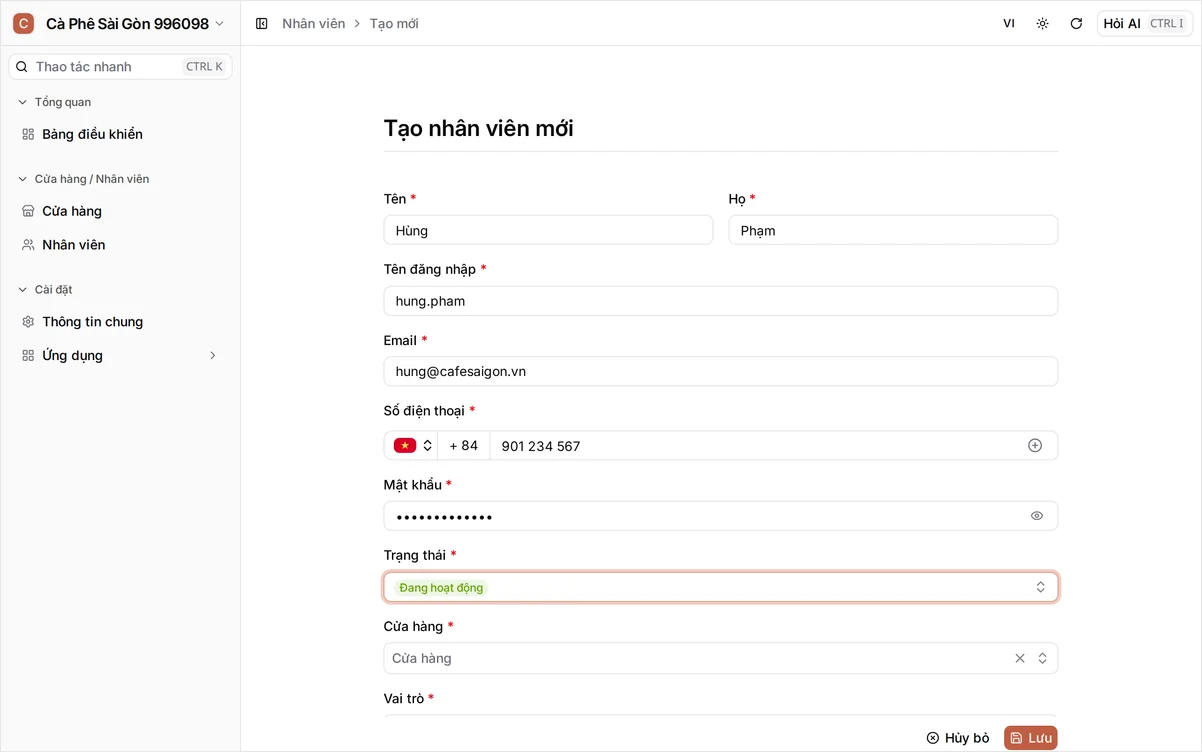Click the store icon beside Cửa hàng
The height and width of the screenshot is (752, 1202).
pos(28,211)
